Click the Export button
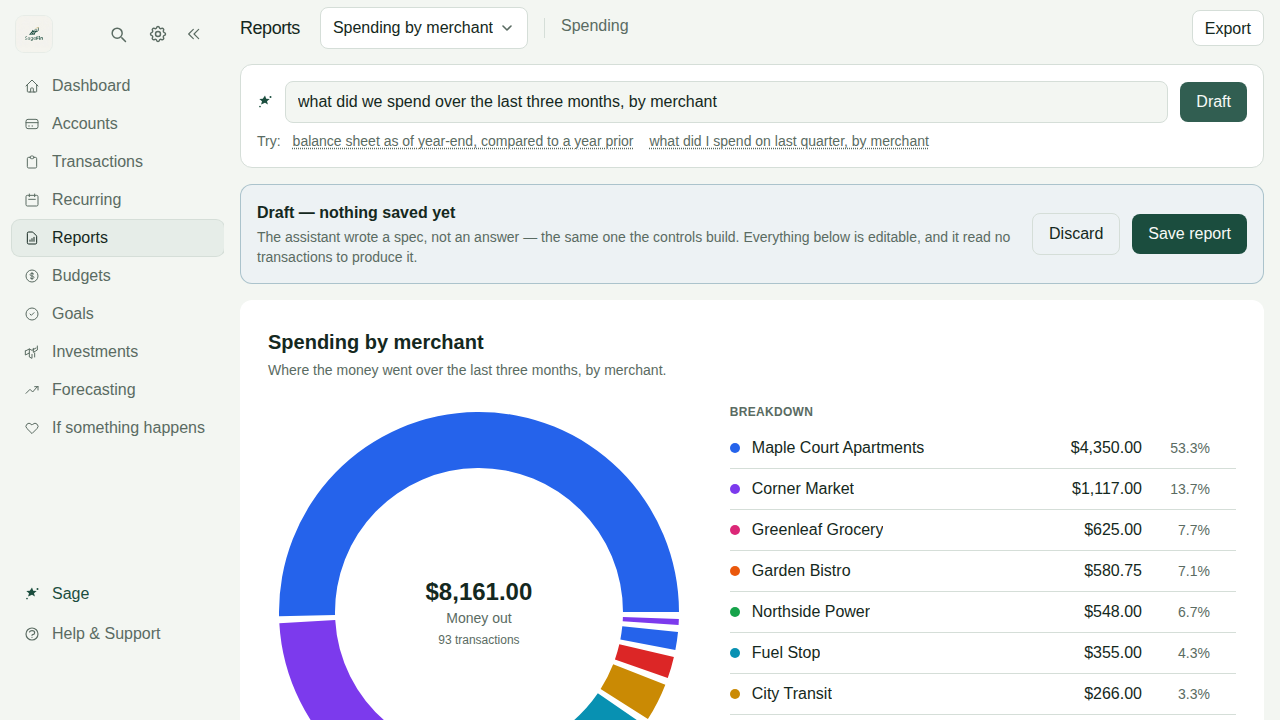The width and height of the screenshot is (1280, 720). click(1228, 28)
